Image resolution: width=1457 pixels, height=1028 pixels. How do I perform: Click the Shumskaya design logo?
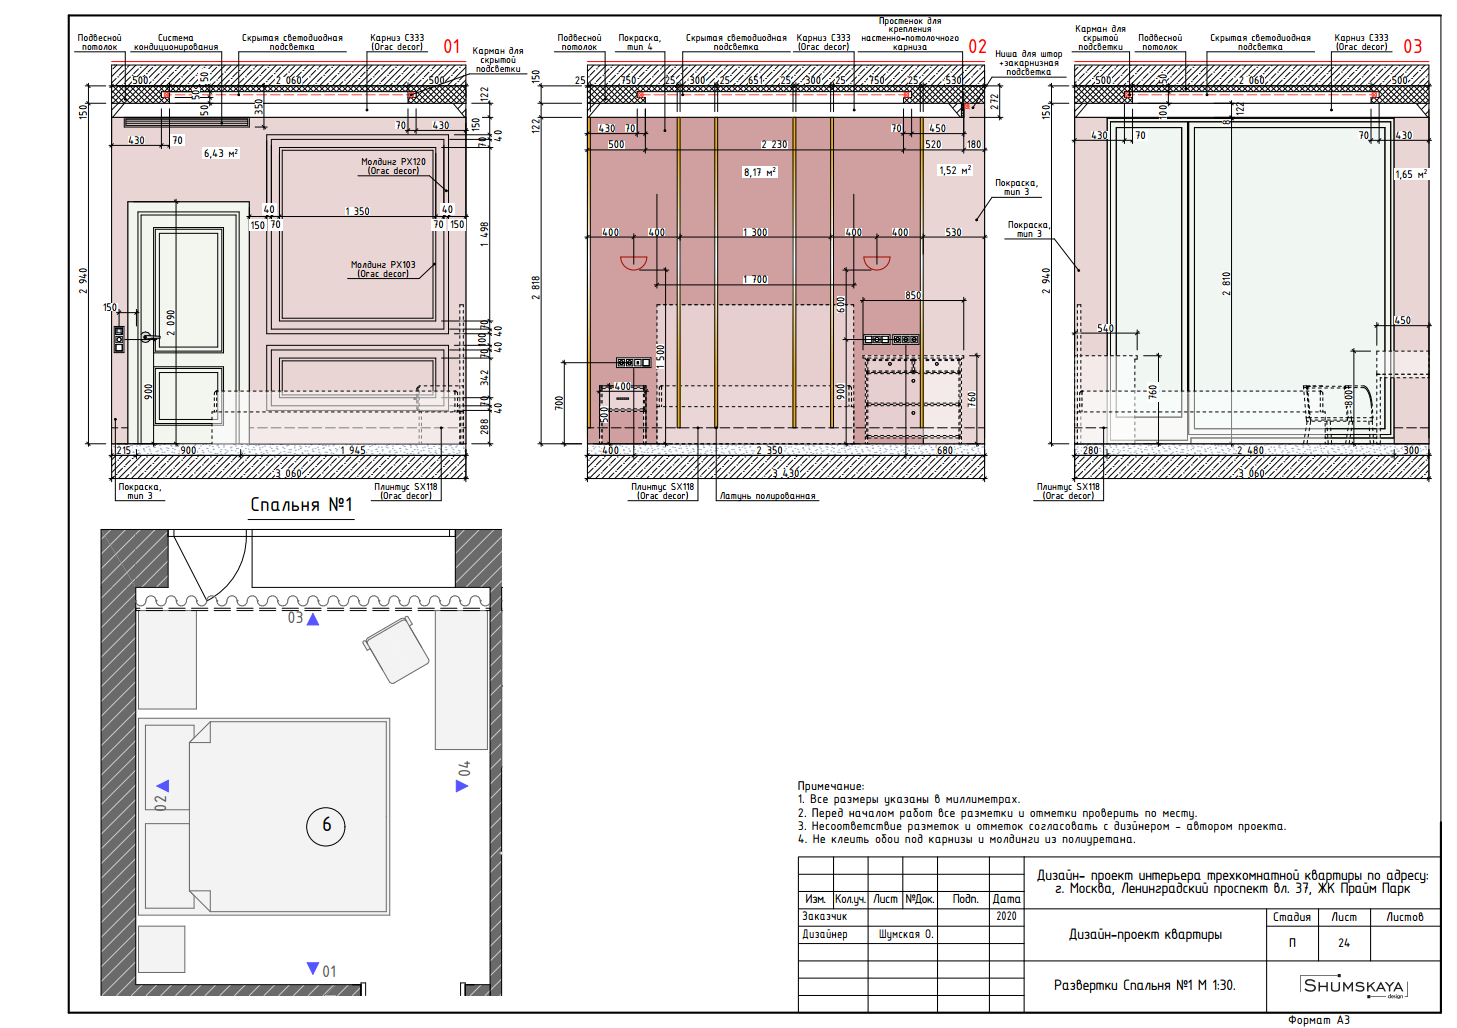point(1354,986)
